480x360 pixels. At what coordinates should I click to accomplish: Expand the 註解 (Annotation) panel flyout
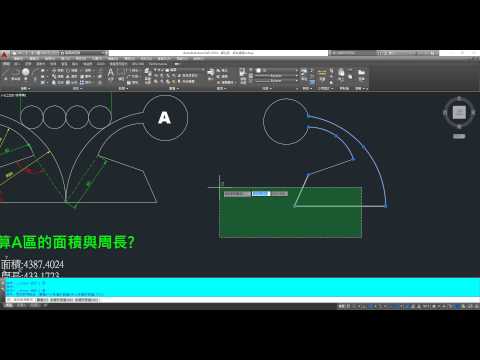123,88
